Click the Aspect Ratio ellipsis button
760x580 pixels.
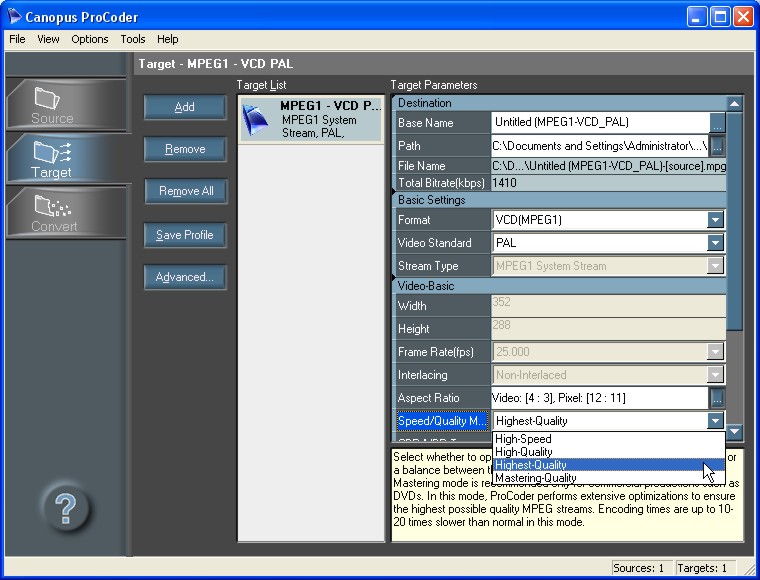pos(717,398)
